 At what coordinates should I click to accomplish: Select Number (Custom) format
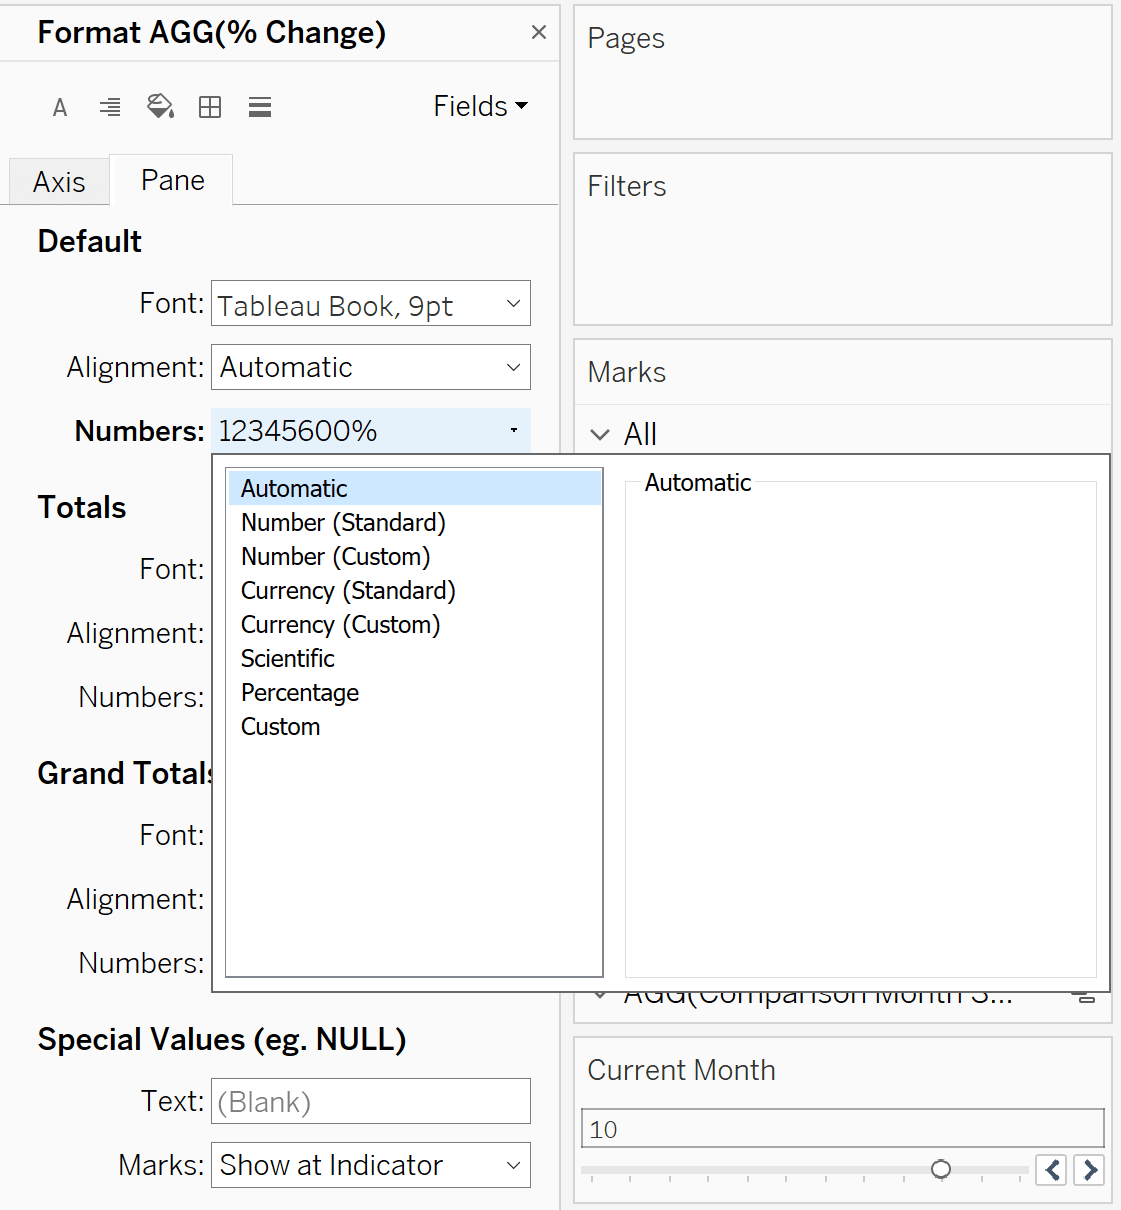pyautogui.click(x=414, y=556)
